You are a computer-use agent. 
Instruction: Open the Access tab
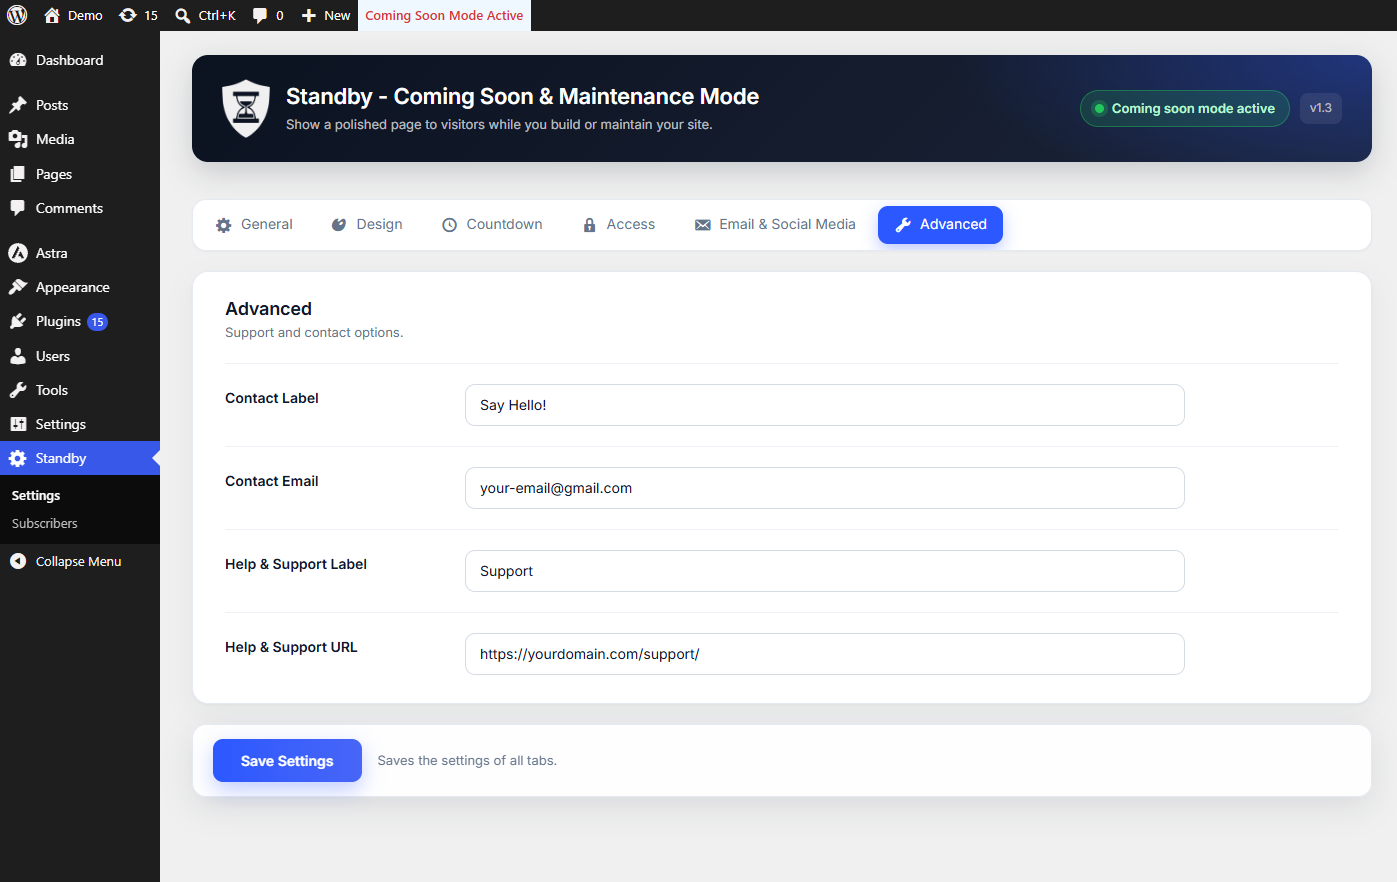tap(619, 224)
